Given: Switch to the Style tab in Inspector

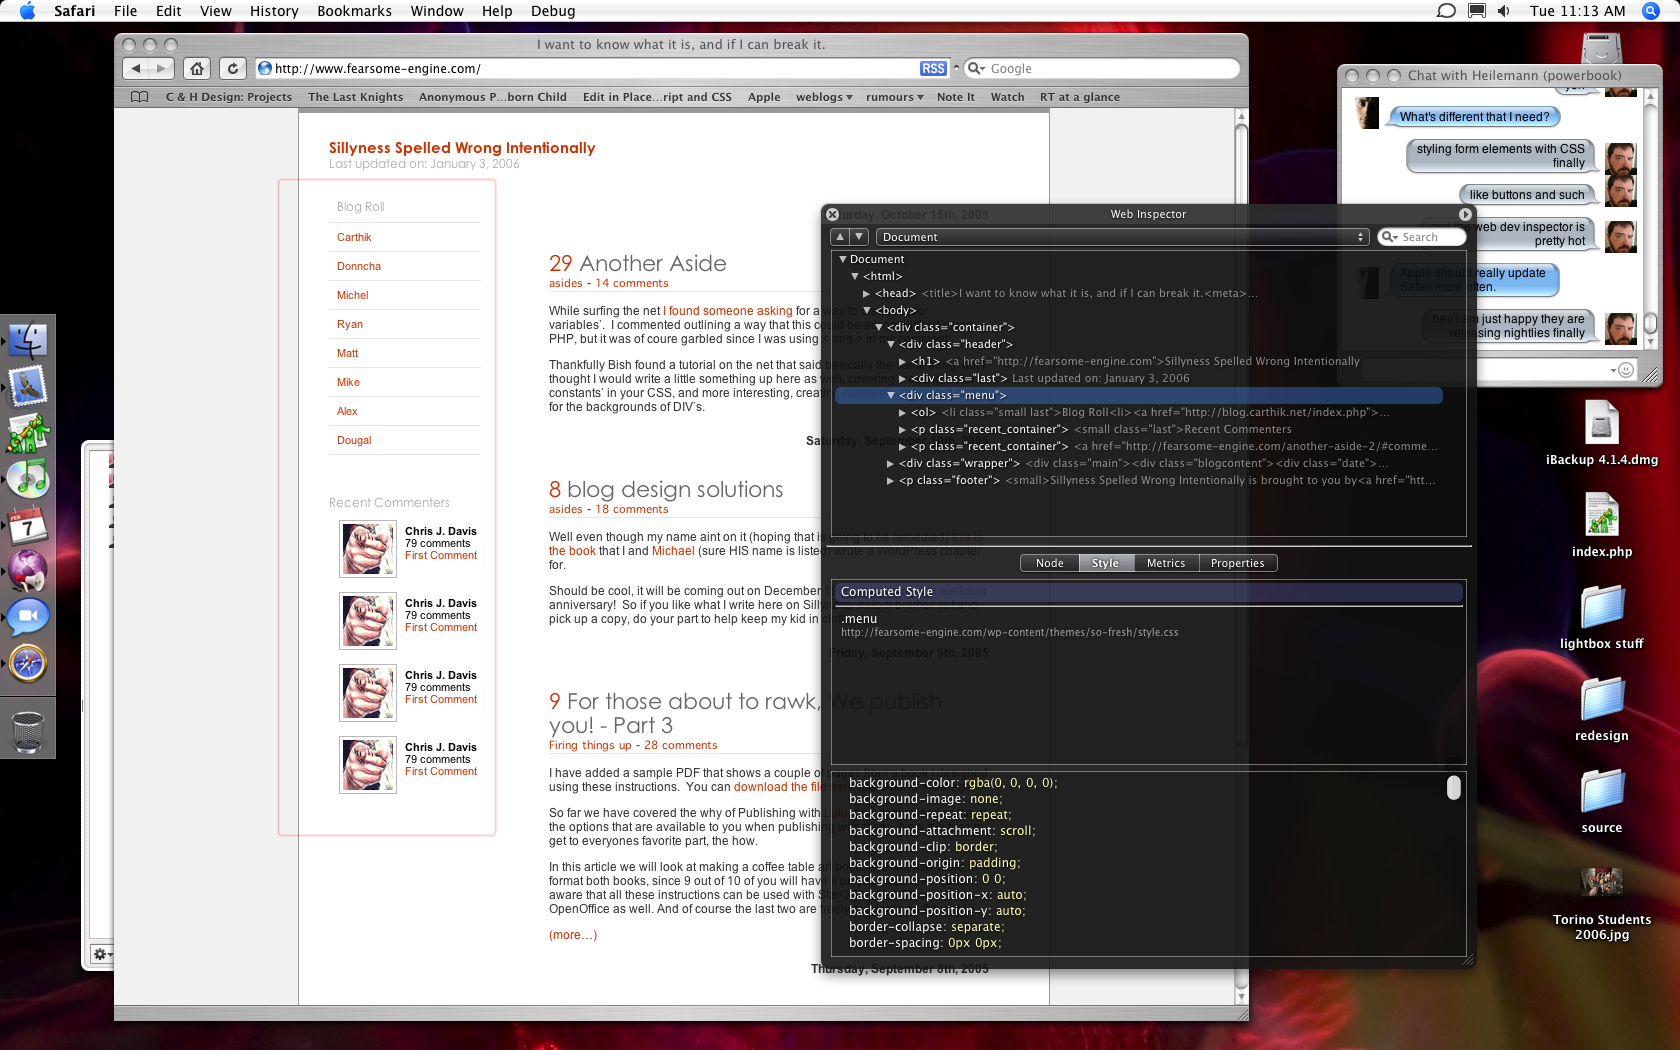Looking at the screenshot, I should point(1106,563).
